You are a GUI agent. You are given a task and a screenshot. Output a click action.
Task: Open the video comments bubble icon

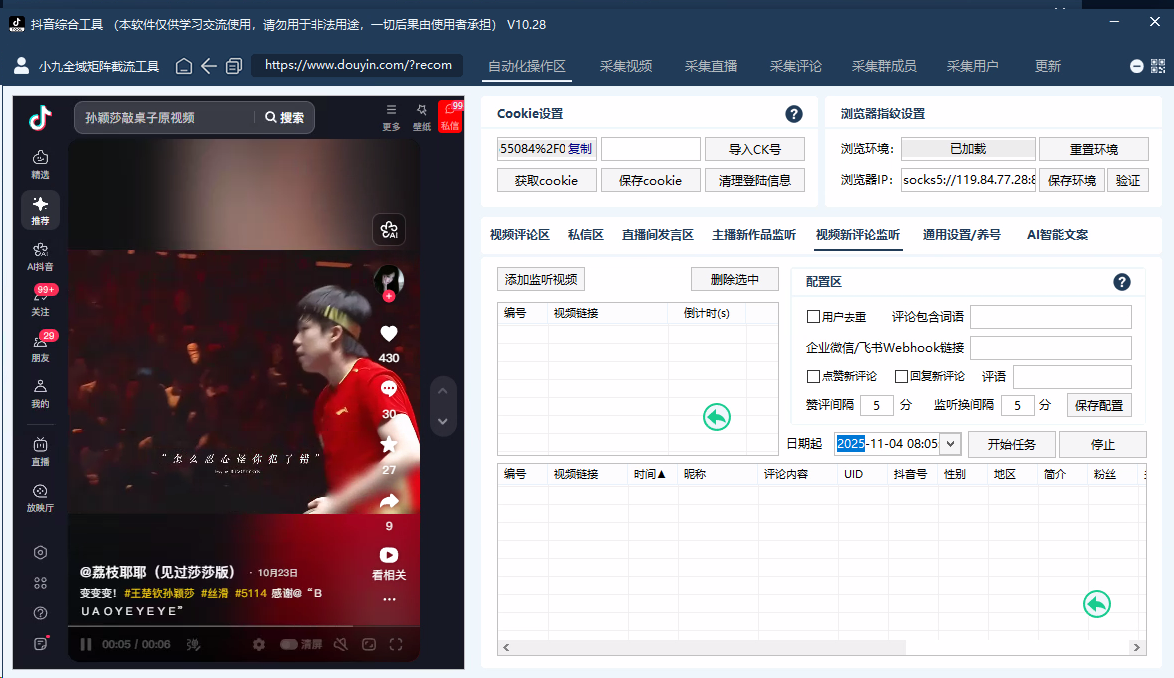(389, 389)
